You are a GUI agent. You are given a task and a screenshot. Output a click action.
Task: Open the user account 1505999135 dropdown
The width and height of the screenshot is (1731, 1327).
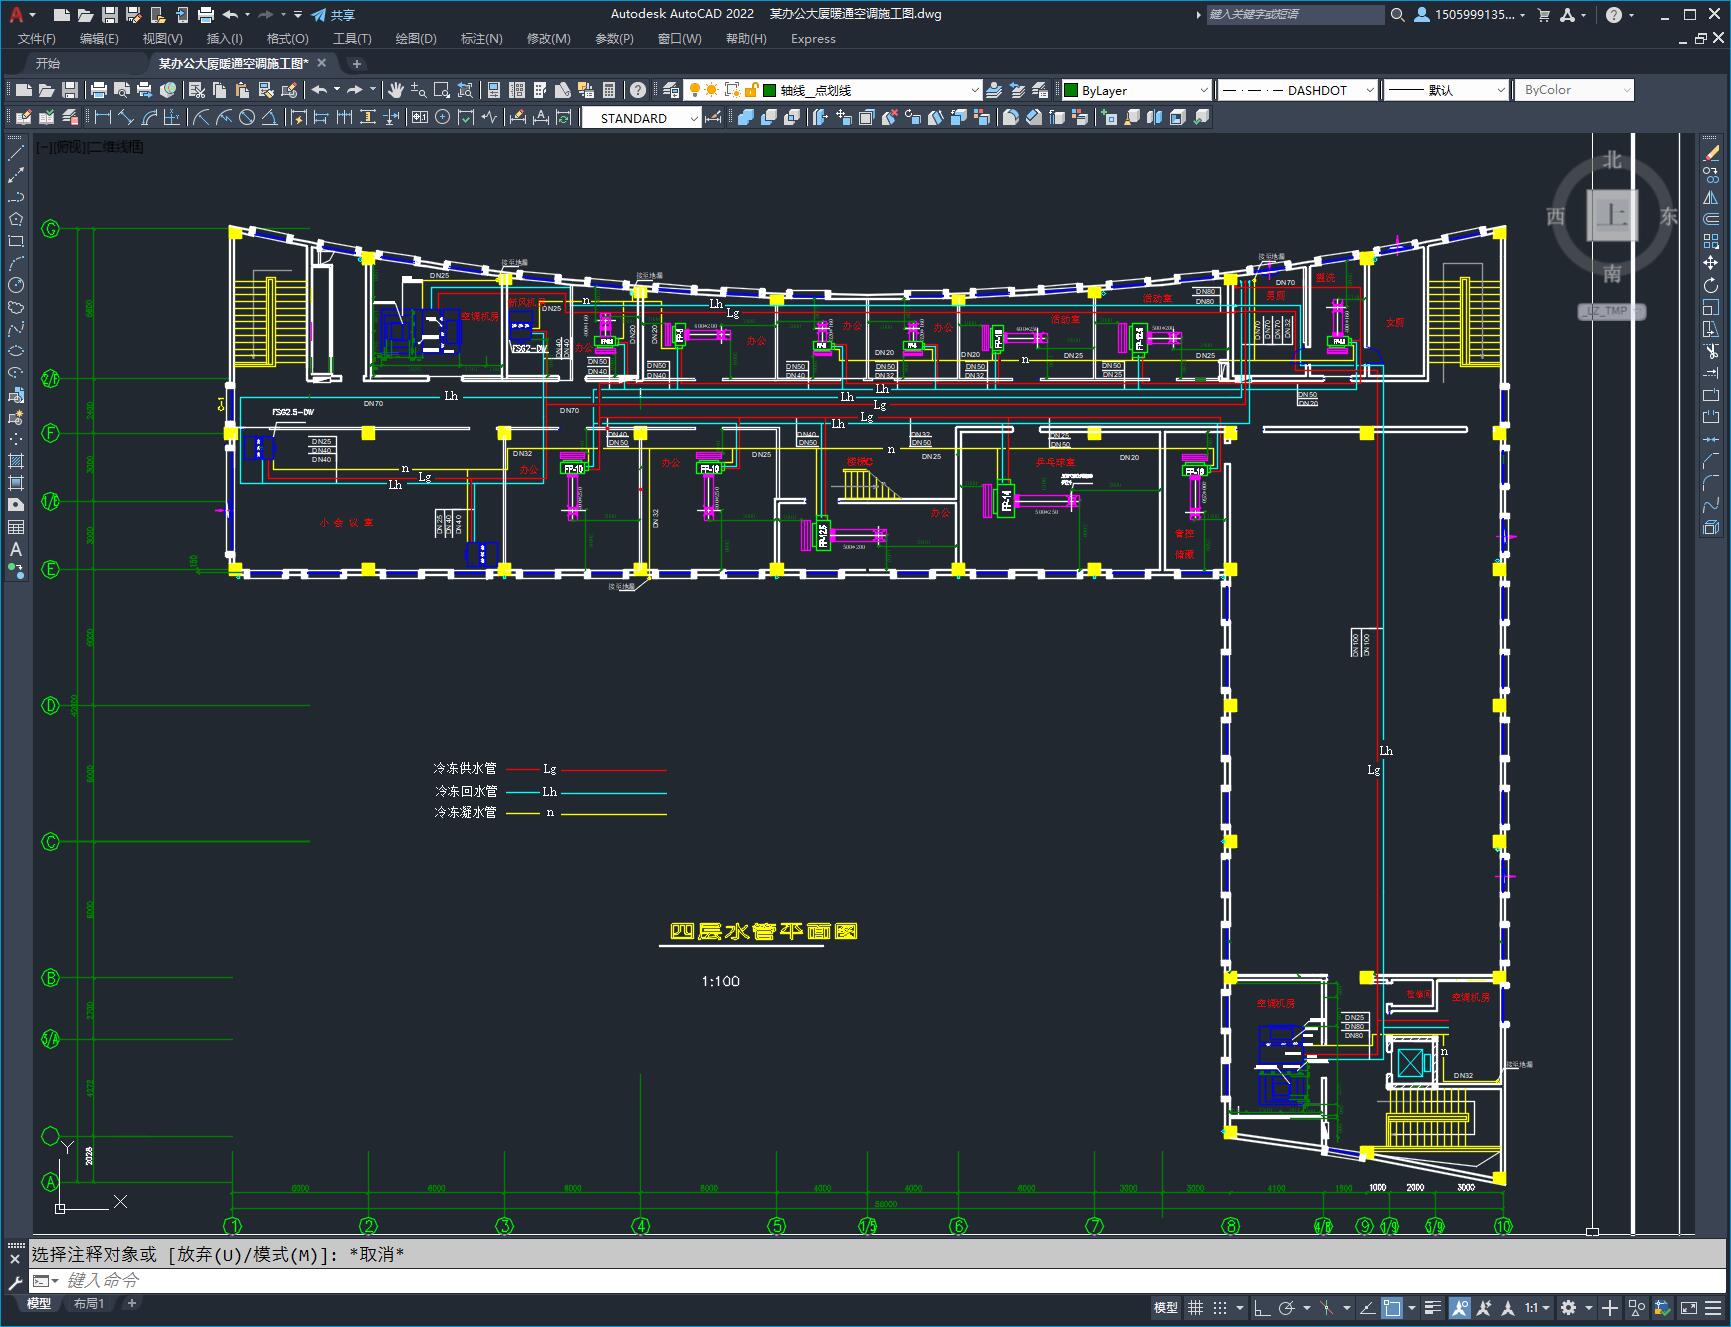(x=1470, y=14)
